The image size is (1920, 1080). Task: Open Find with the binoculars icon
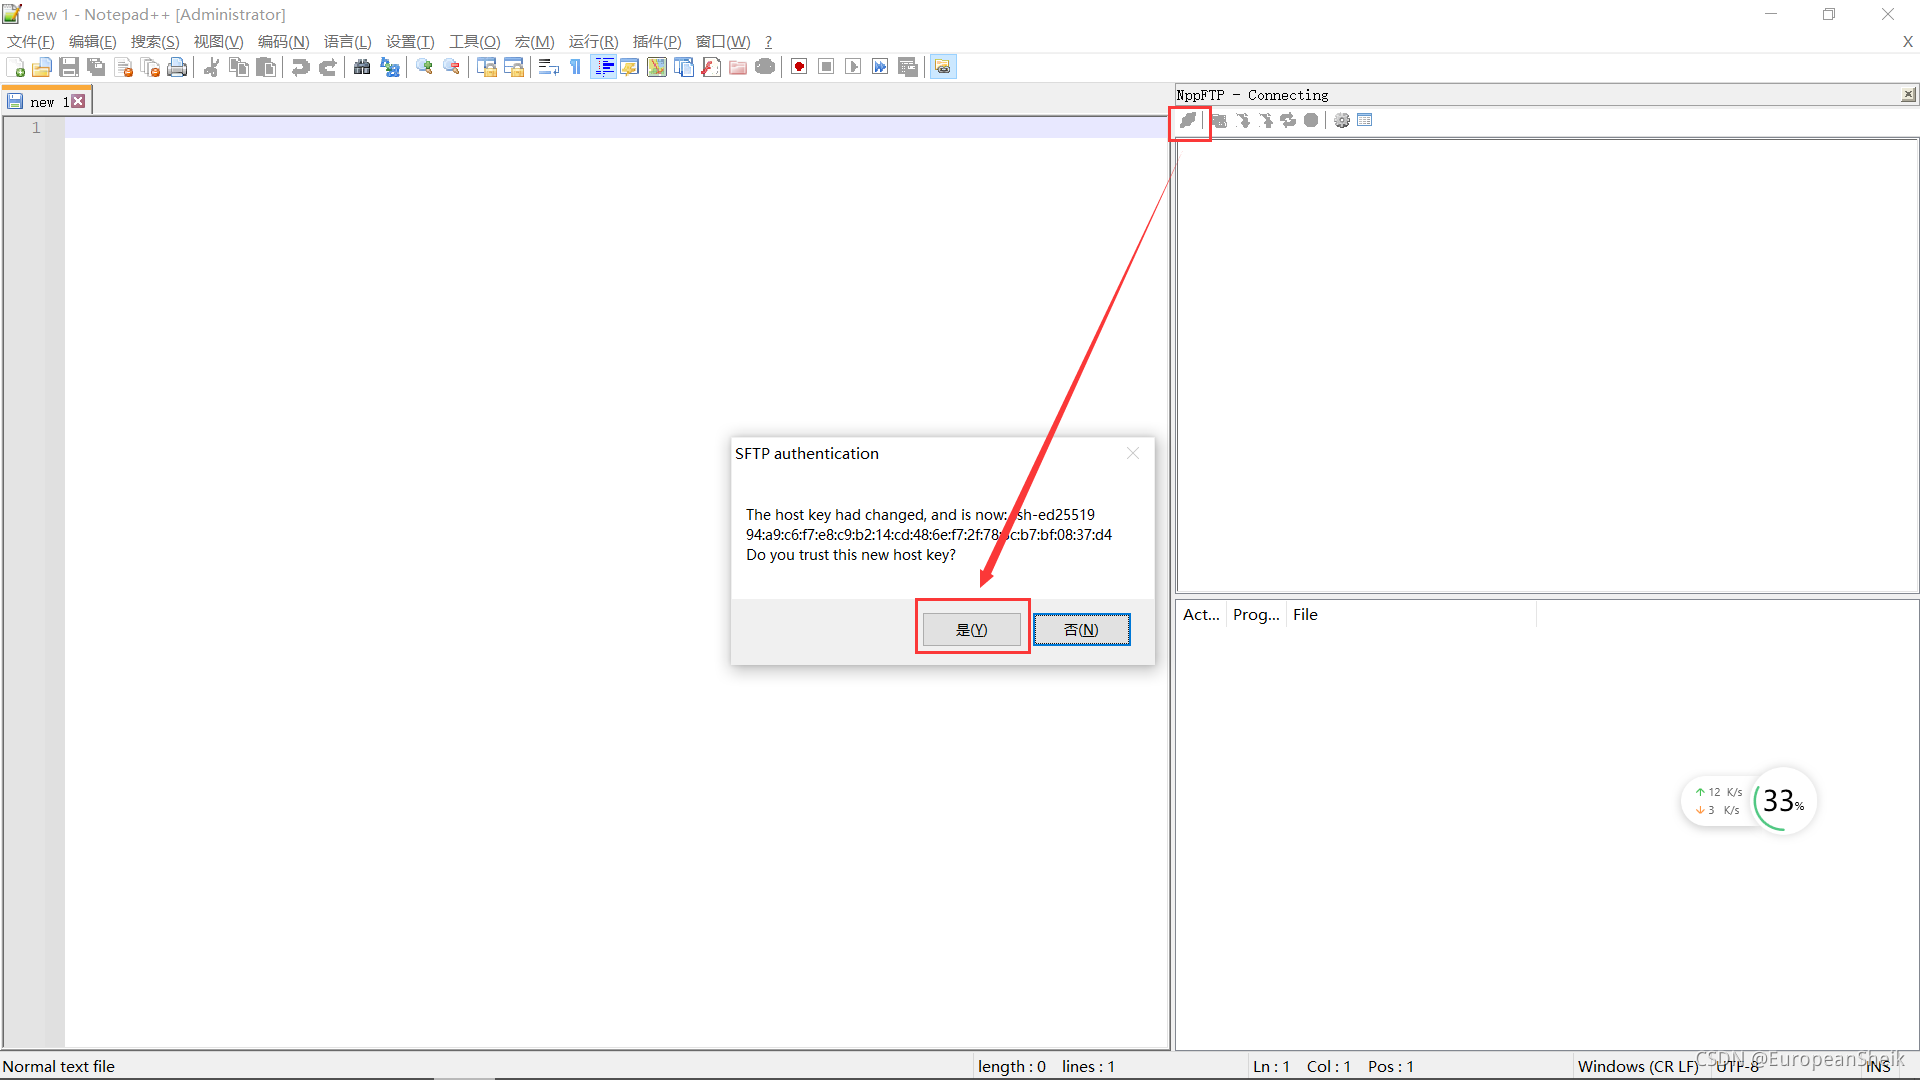coord(362,67)
